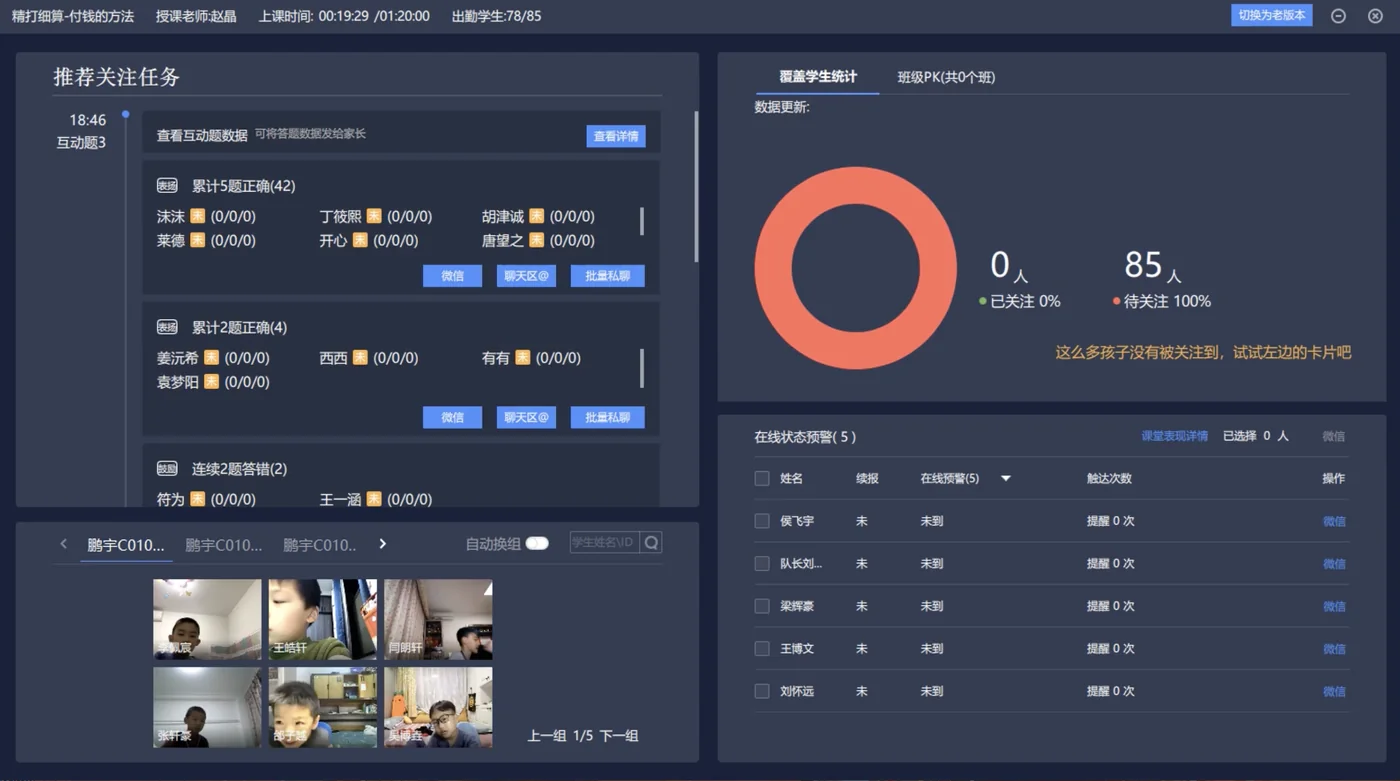1400x781 pixels.
Task: Open the 在线预警(5) filter dropdown arrow
Action: [x=1006, y=479]
